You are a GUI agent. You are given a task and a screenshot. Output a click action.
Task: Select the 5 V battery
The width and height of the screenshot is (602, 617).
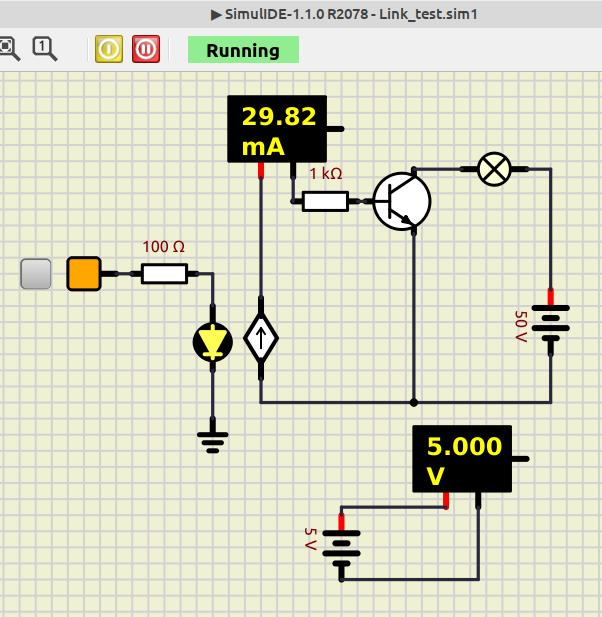tap(342, 547)
